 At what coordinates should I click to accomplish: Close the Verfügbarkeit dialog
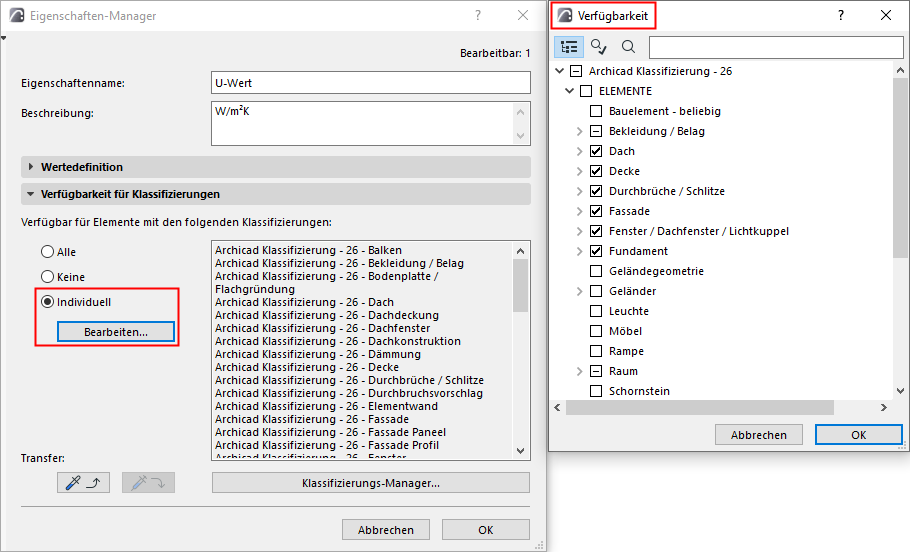click(886, 16)
